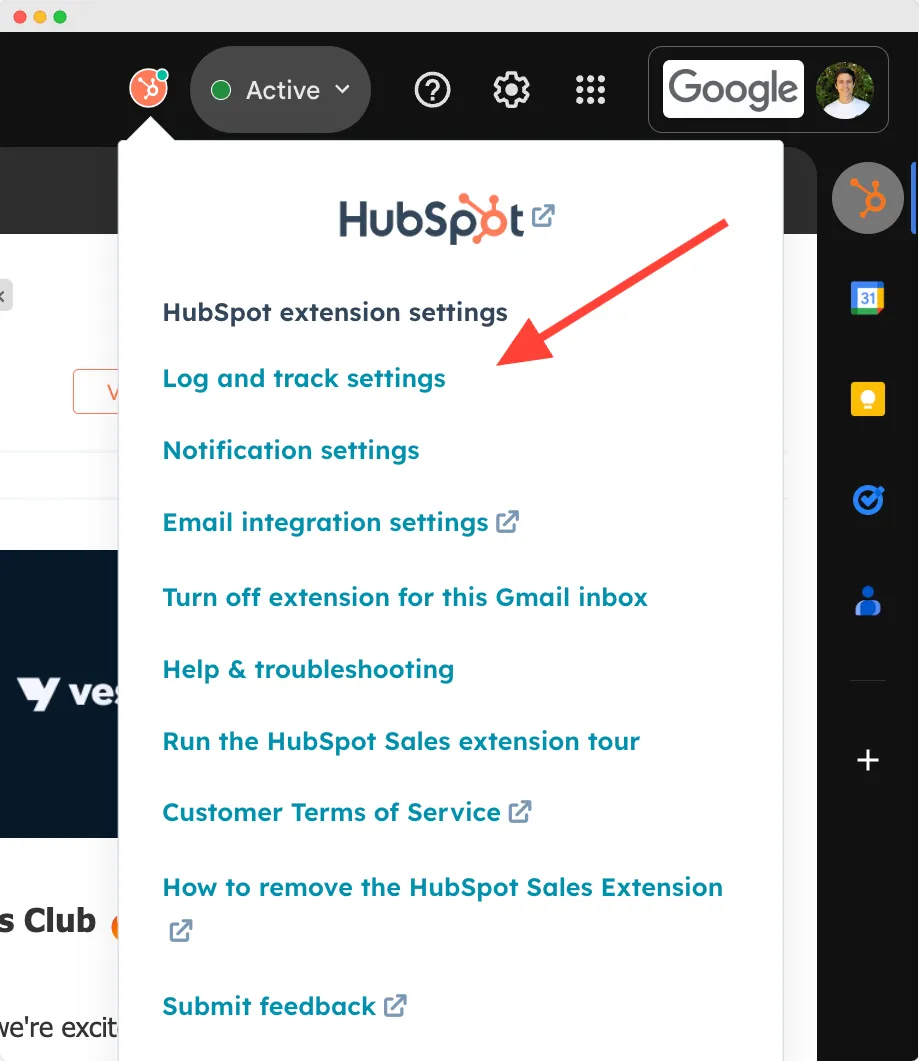The height and width of the screenshot is (1061, 919).
Task: Select HubSpot extension settings
Action: click(334, 312)
